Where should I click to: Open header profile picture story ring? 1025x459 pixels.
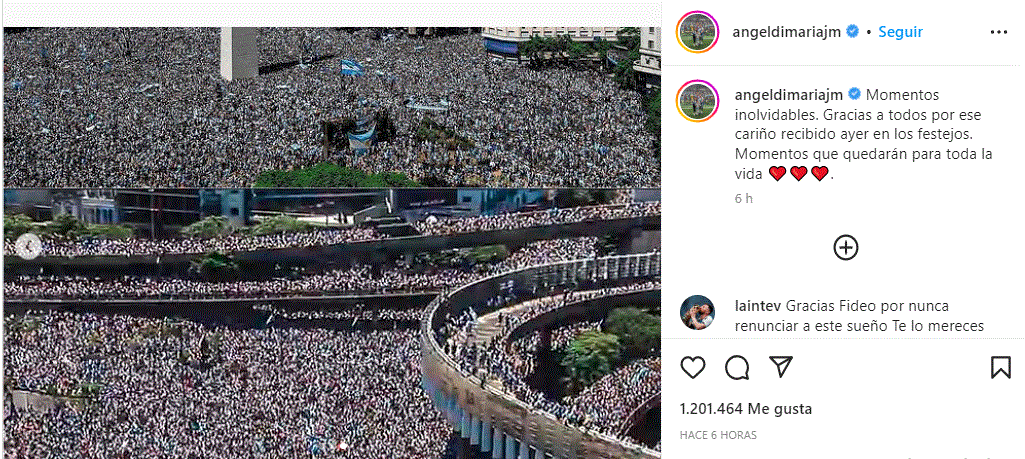click(698, 31)
